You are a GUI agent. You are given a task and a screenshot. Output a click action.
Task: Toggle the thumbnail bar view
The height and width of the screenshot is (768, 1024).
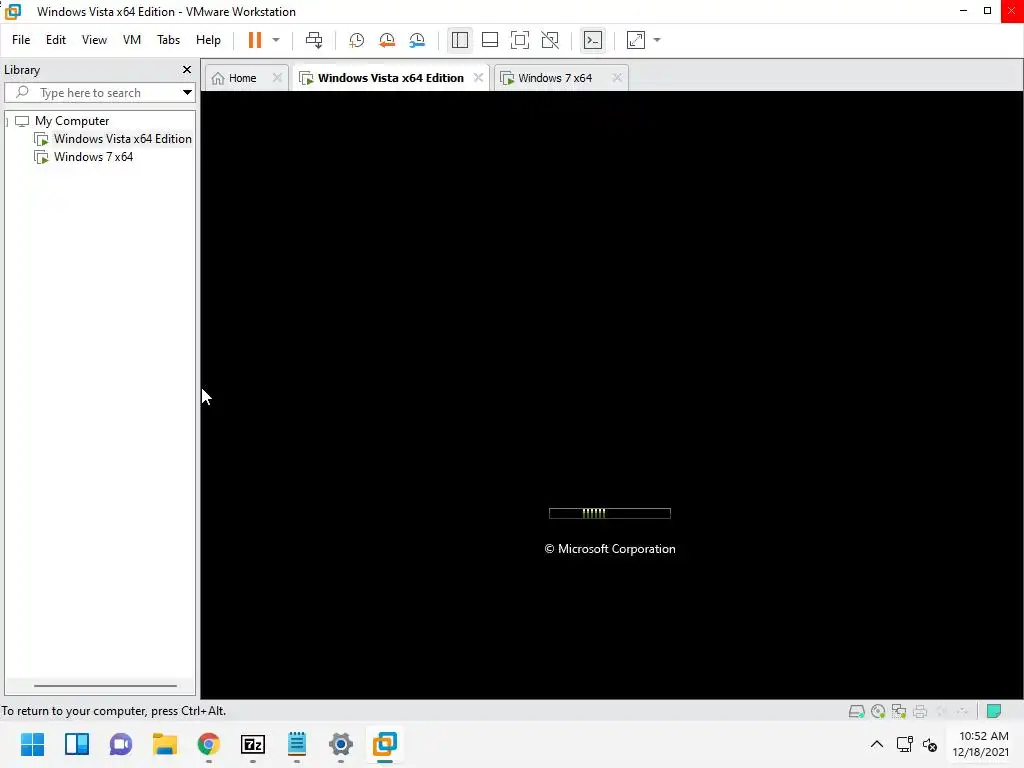pos(490,40)
